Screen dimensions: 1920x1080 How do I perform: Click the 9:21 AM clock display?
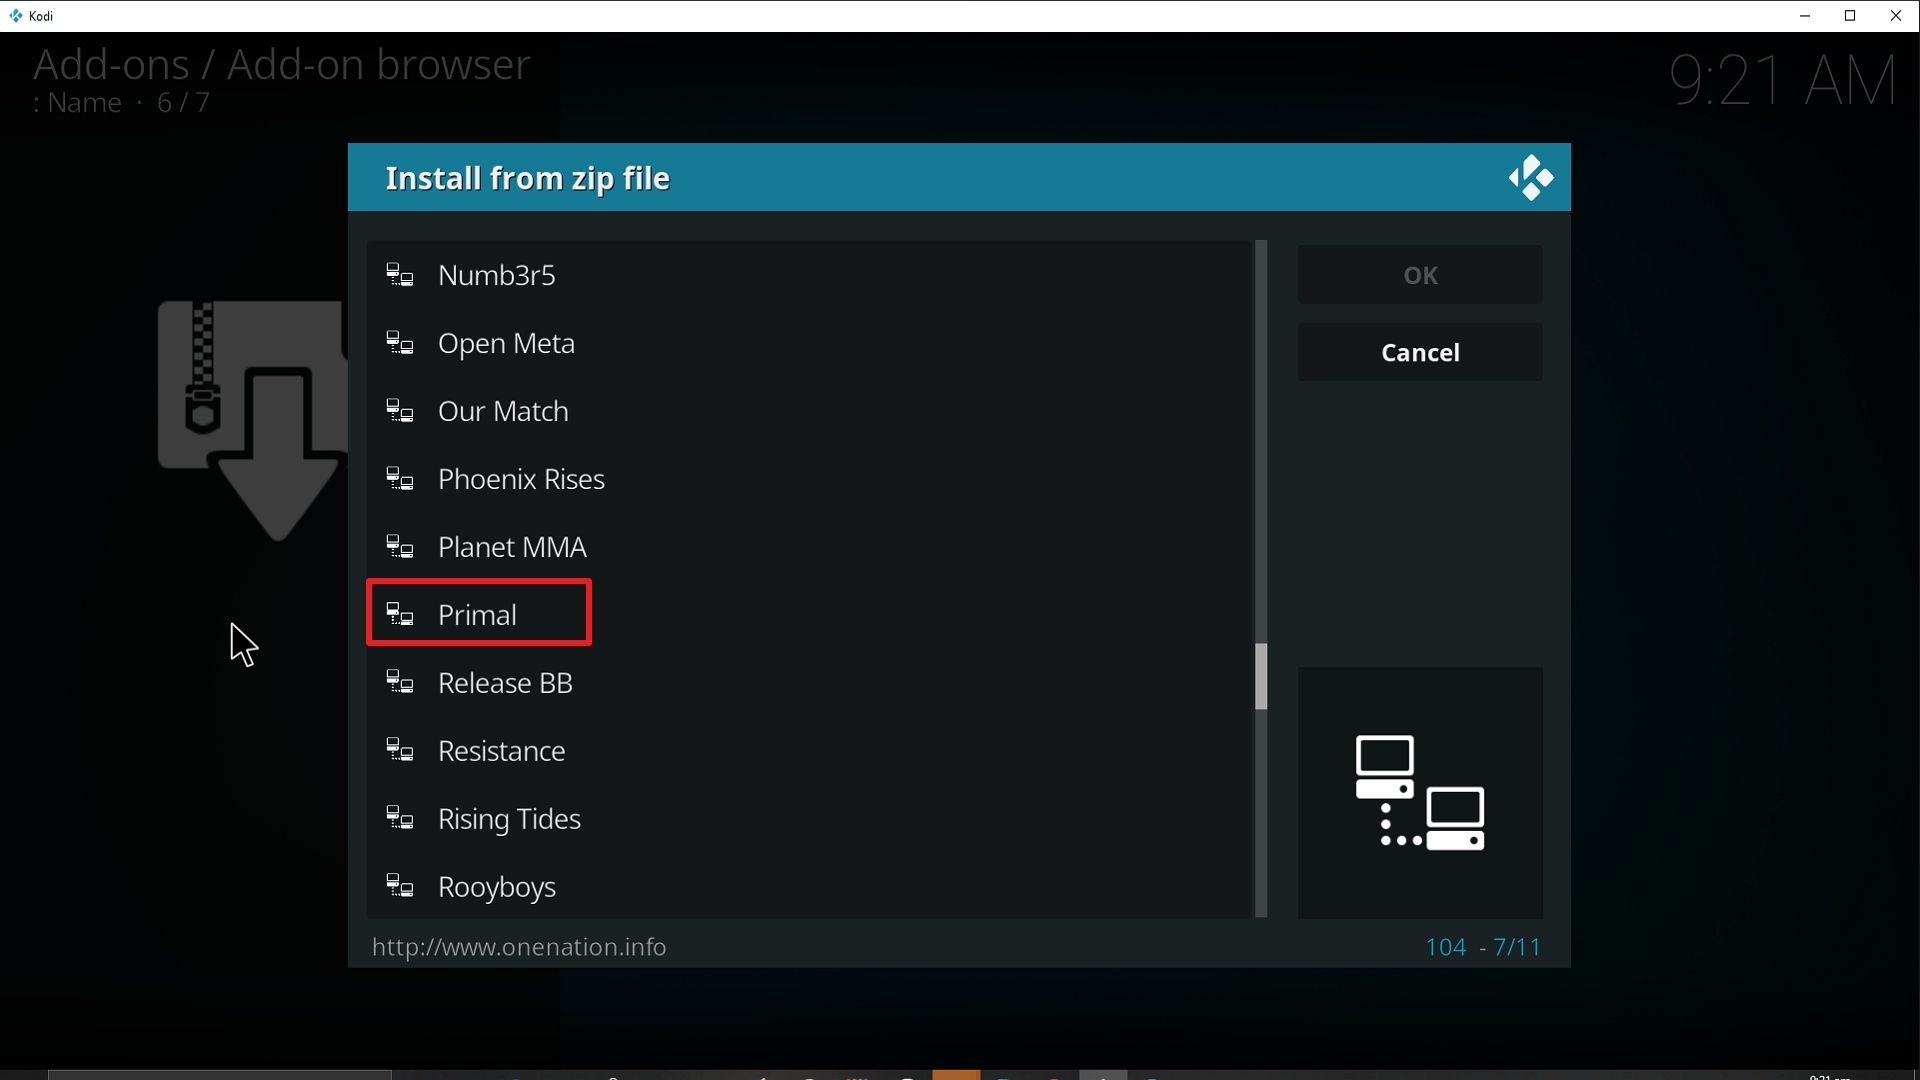coord(1784,80)
